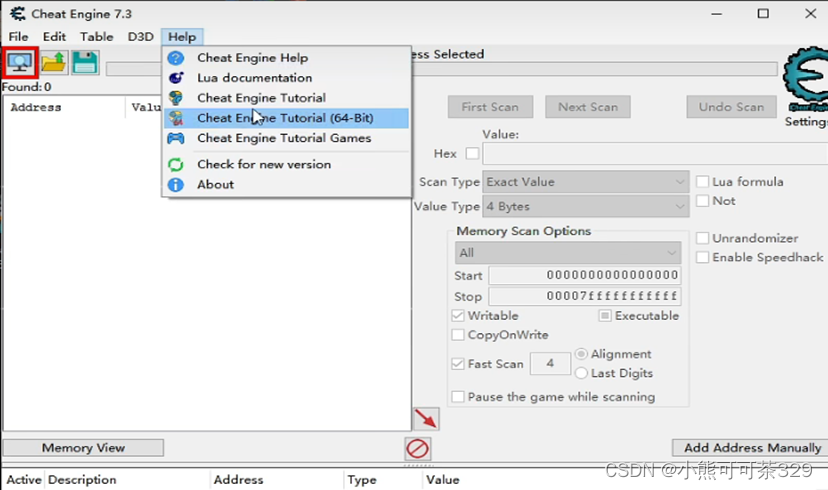Click the Start address field
Screen dimensions: 828x490
(585, 275)
